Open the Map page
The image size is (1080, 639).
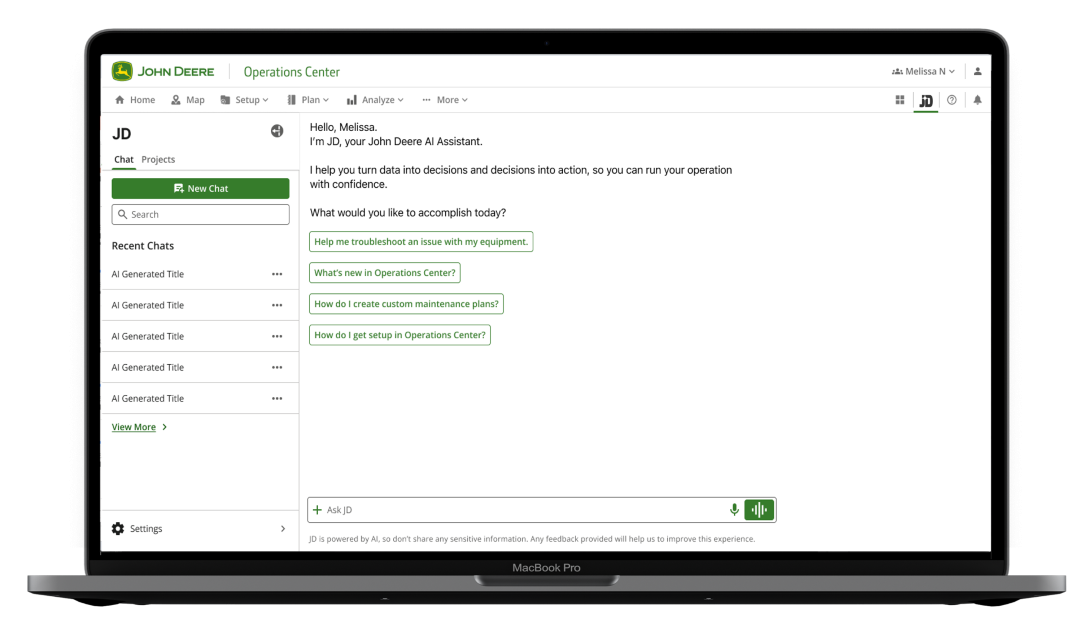(188, 100)
